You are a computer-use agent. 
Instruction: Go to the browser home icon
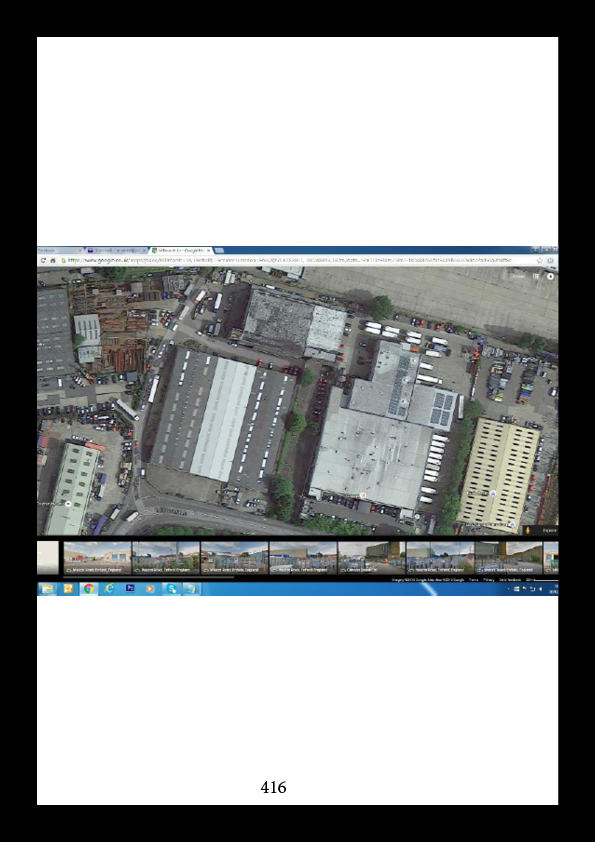tap(53, 260)
